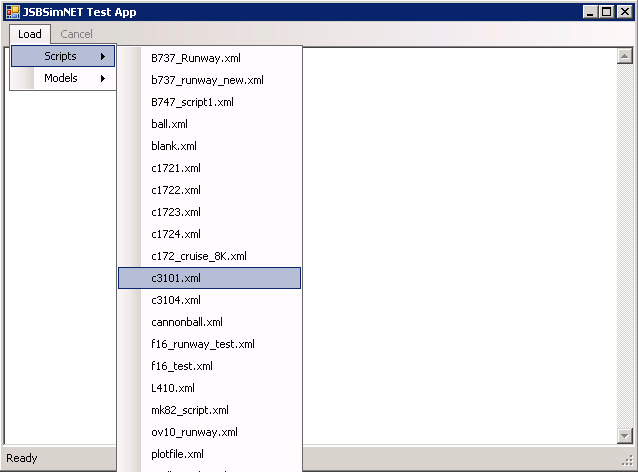Select the blank.xml entry
Image resolution: width=638 pixels, height=472 pixels.
pos(174,146)
